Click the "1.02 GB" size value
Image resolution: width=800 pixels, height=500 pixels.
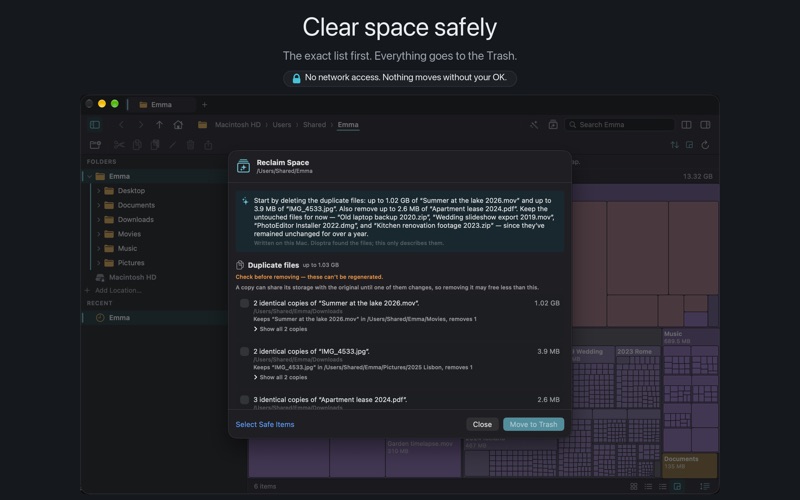pyautogui.click(x=547, y=303)
